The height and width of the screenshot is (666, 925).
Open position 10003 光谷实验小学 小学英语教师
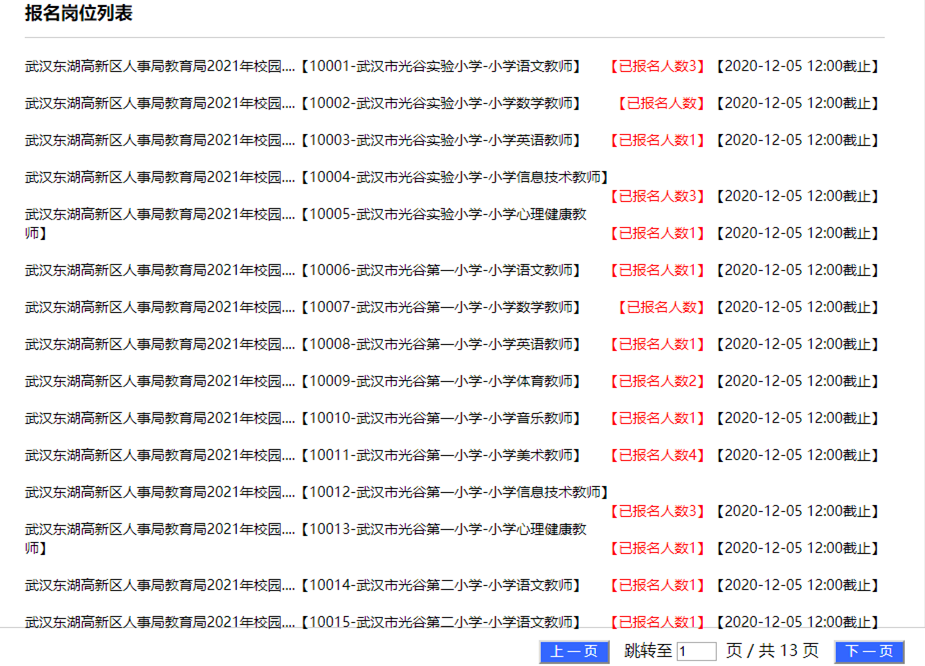[441, 140]
